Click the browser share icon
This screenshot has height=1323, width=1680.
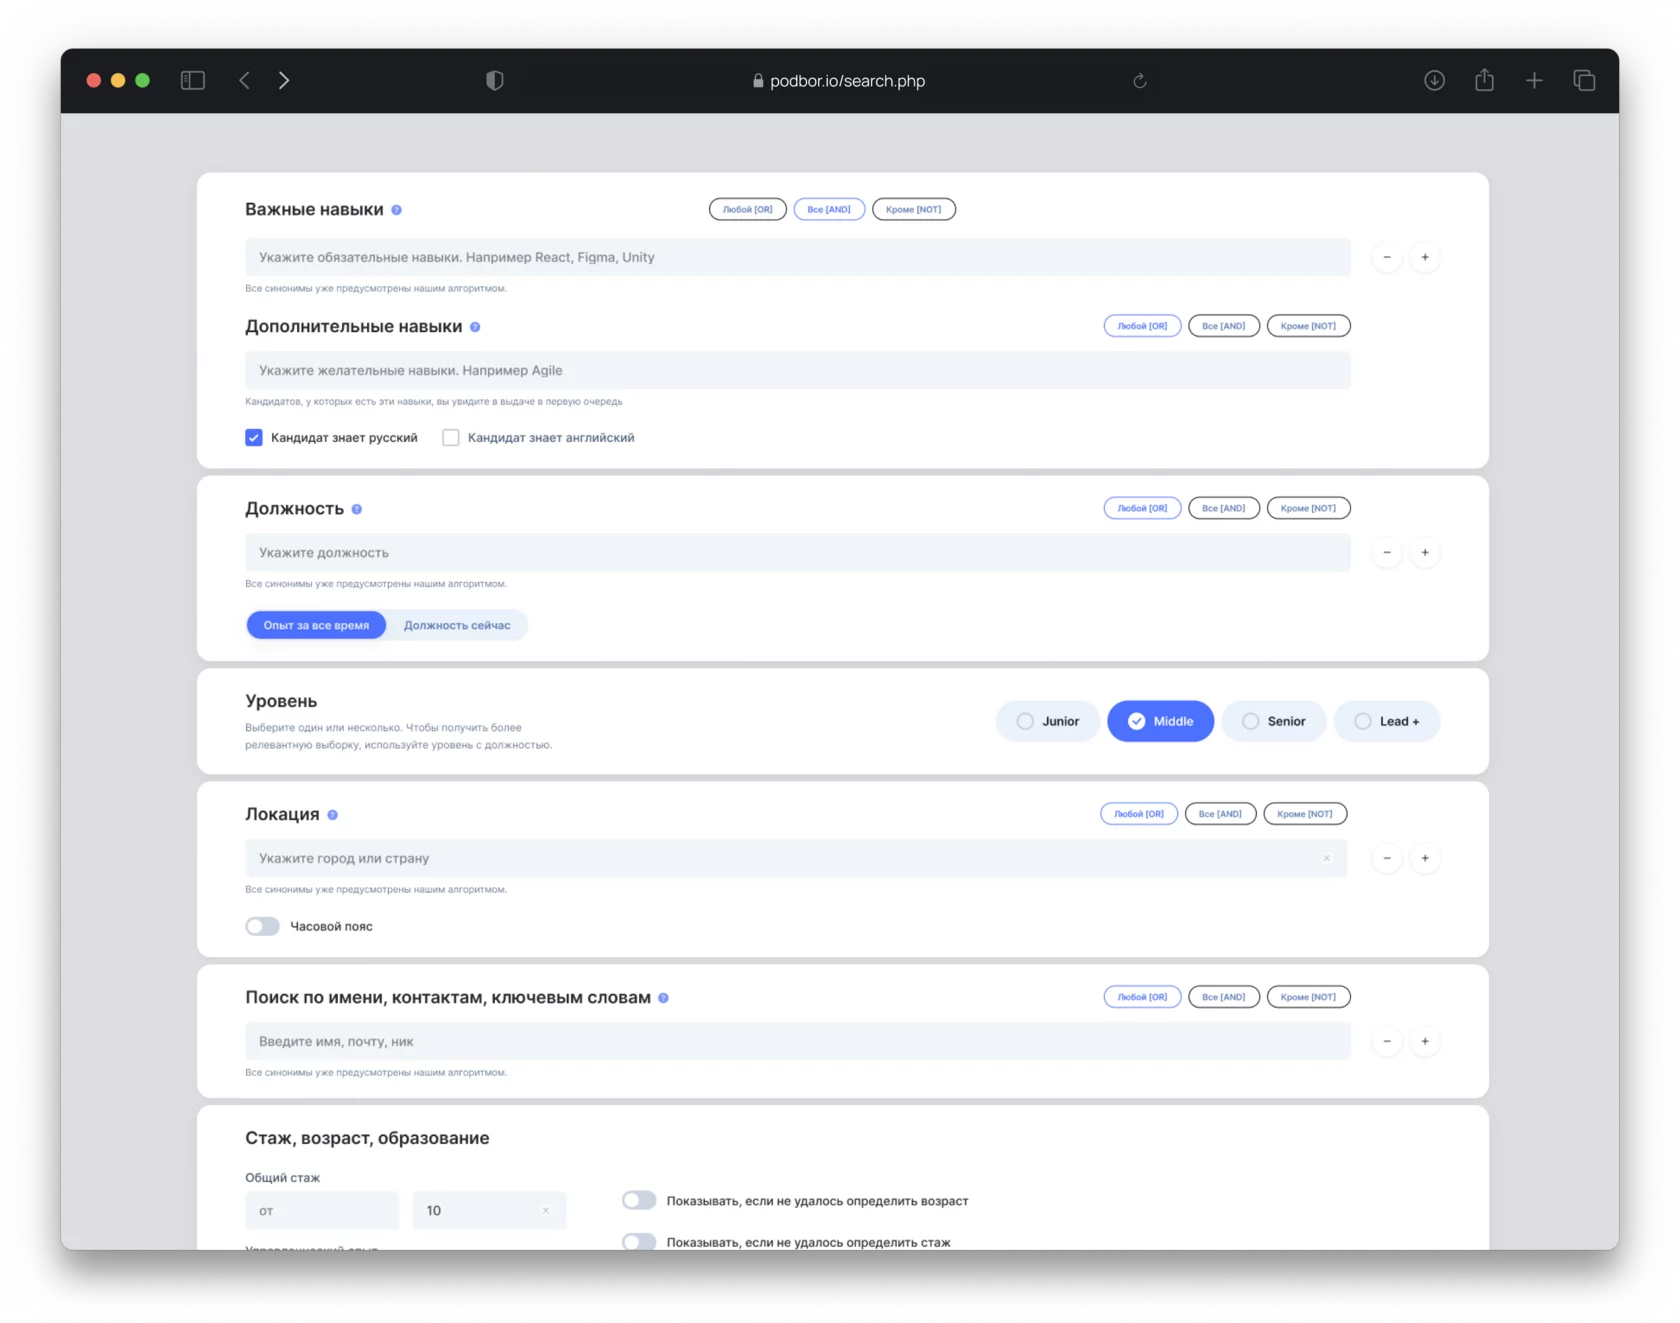[x=1484, y=80]
